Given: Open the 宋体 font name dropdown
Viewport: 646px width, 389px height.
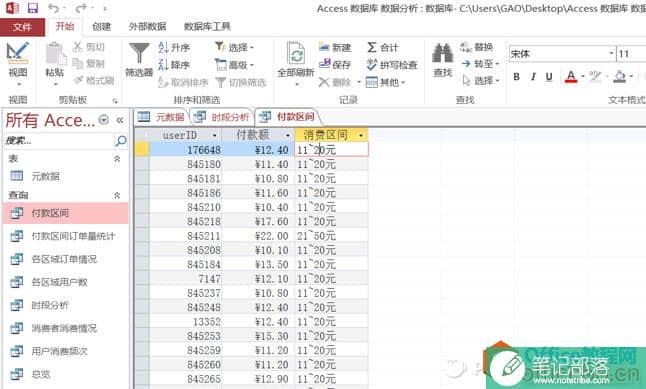Looking at the screenshot, I should (611, 54).
